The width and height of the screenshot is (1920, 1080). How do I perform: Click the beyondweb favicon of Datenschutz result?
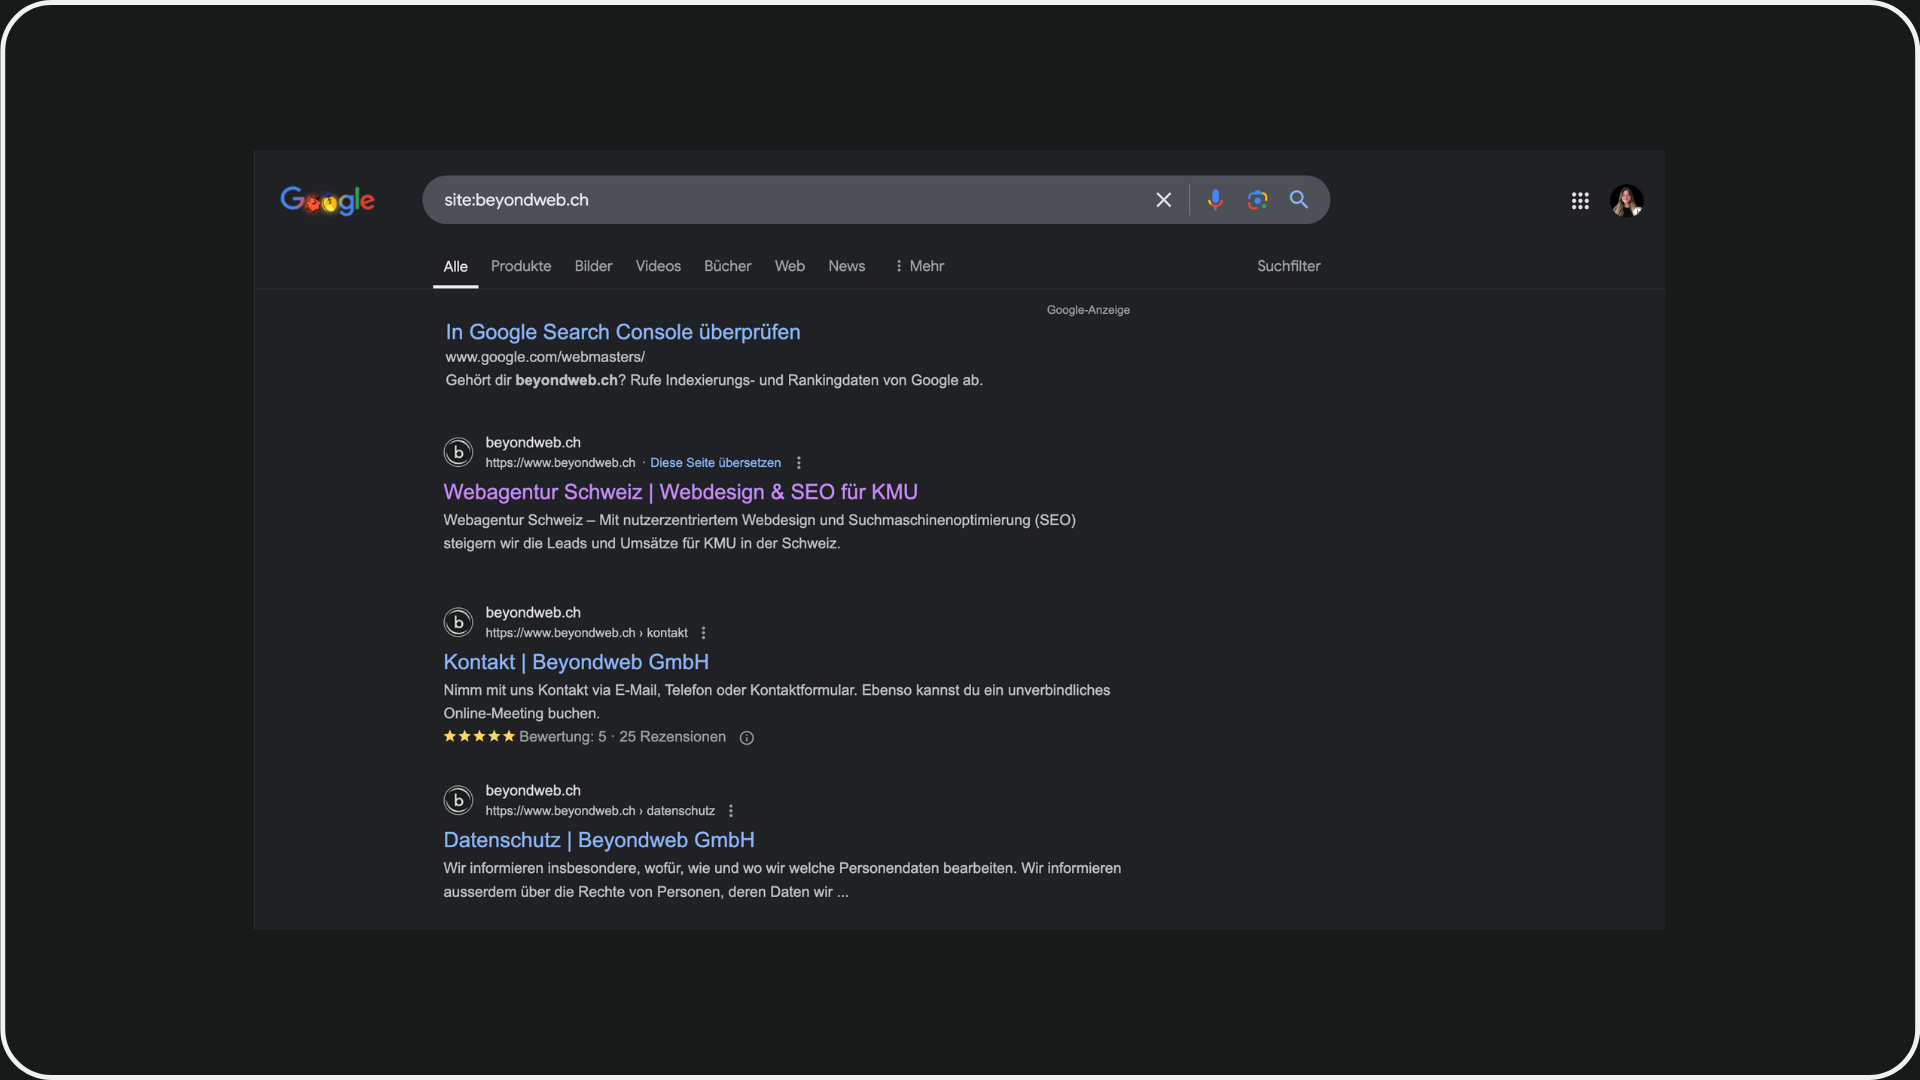(458, 800)
